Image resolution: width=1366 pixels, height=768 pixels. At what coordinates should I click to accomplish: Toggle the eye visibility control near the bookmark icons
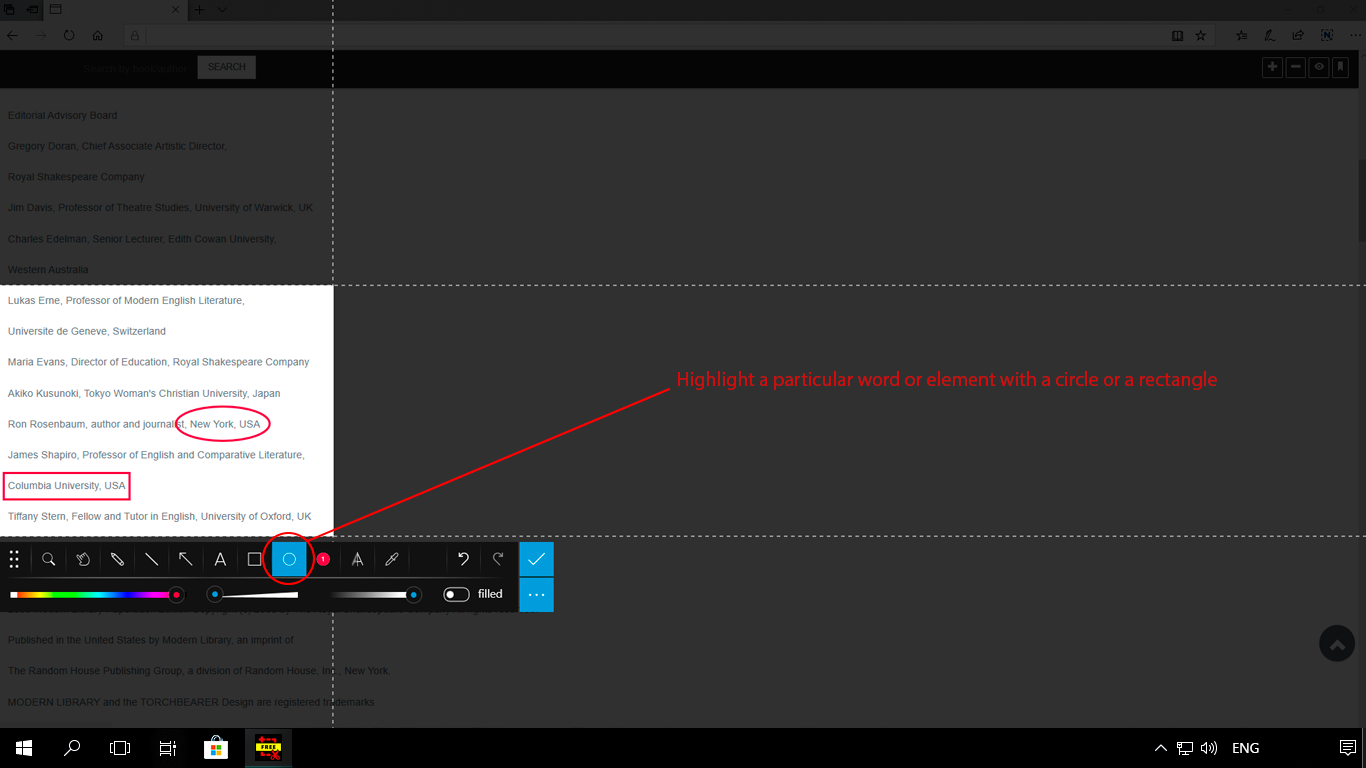(x=1318, y=67)
